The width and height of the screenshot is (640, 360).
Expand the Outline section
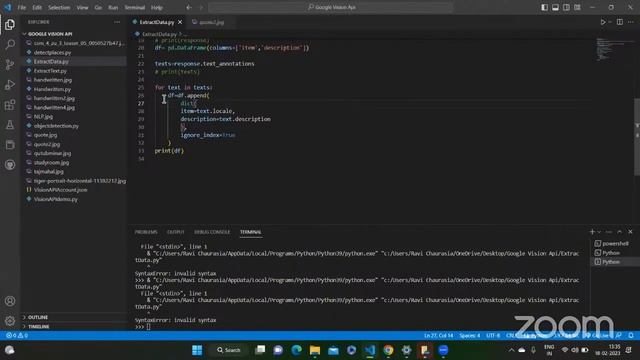coord(38,317)
